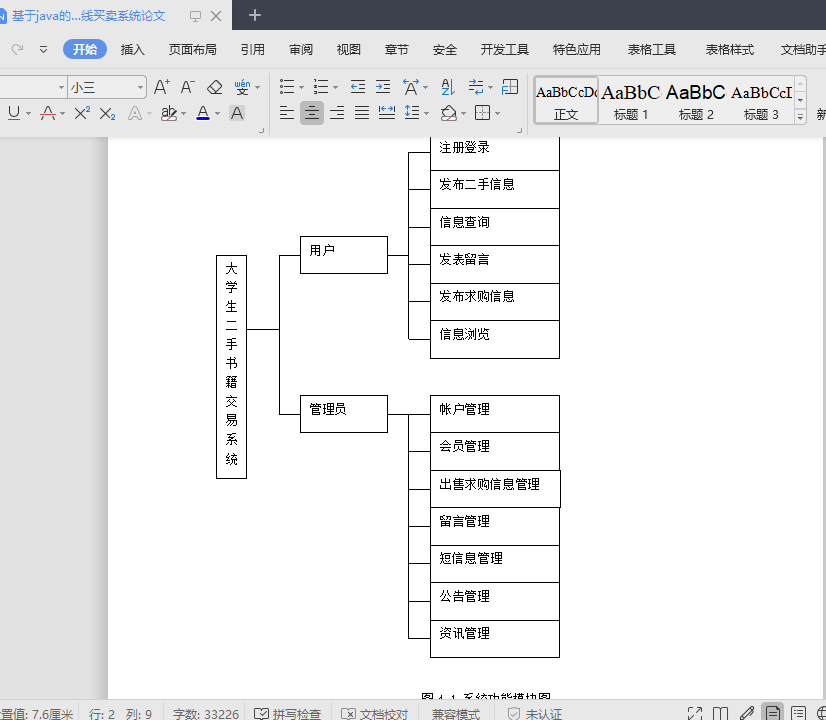The image size is (826, 720).
Task: Open font name dropdown arrow
Action: pyautogui.click(x=61, y=87)
